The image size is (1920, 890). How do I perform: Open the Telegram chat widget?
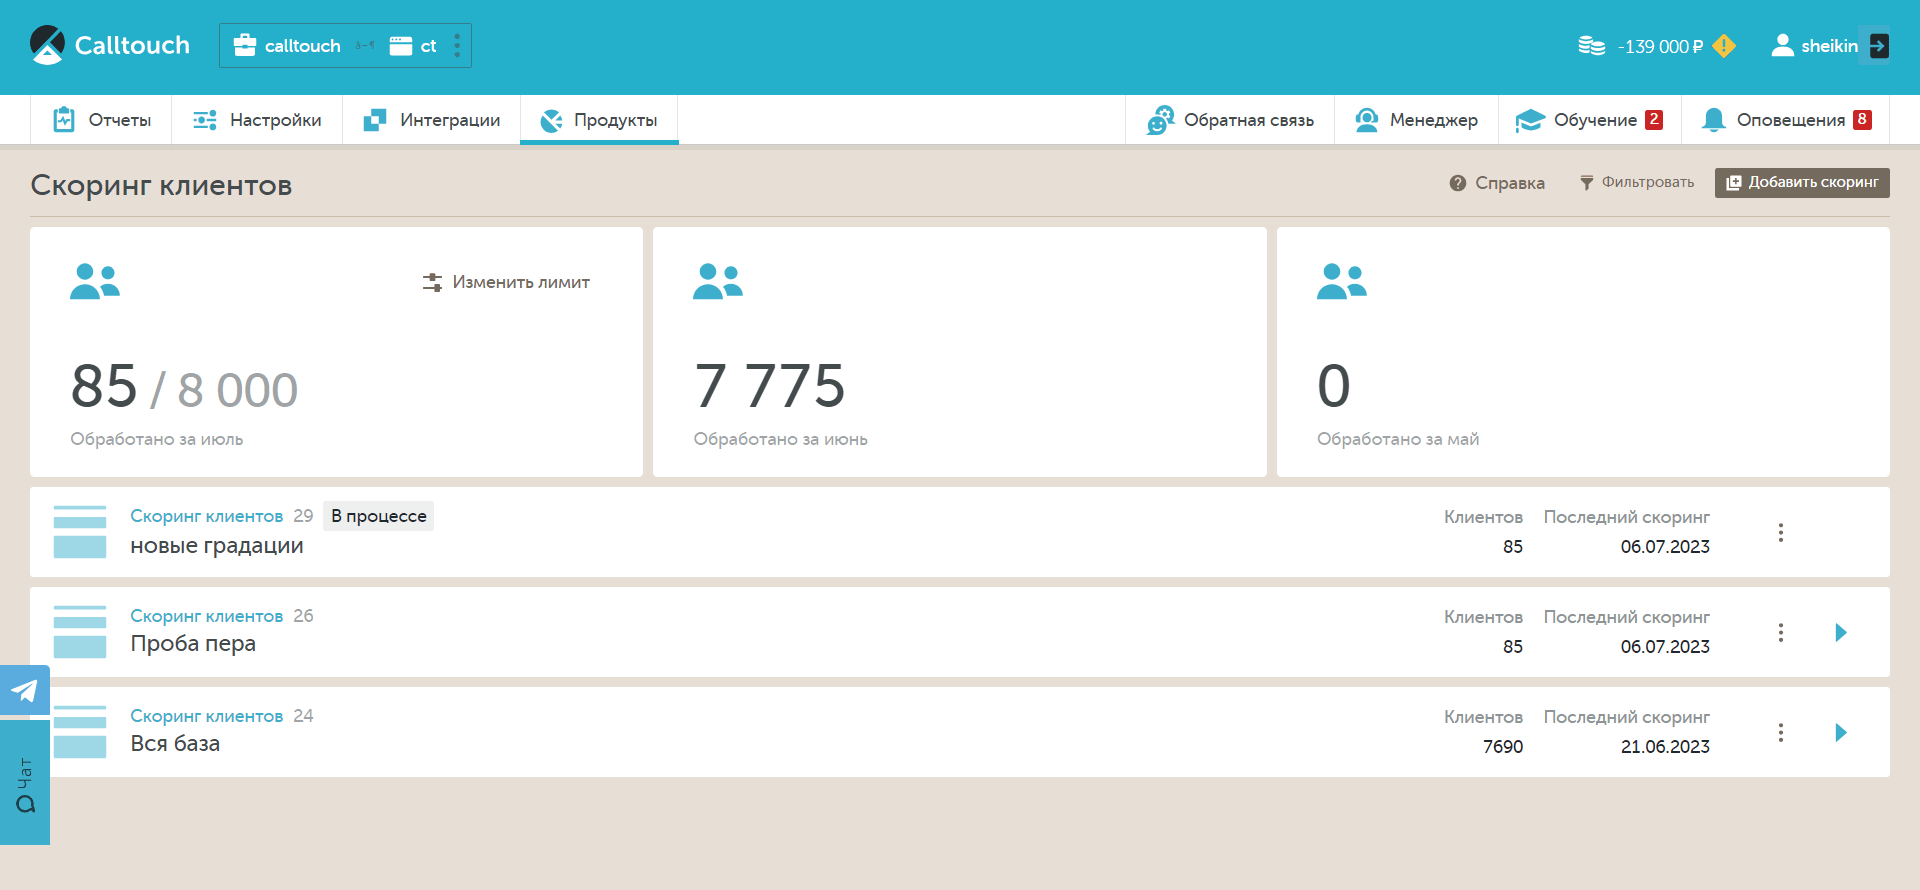[25, 690]
